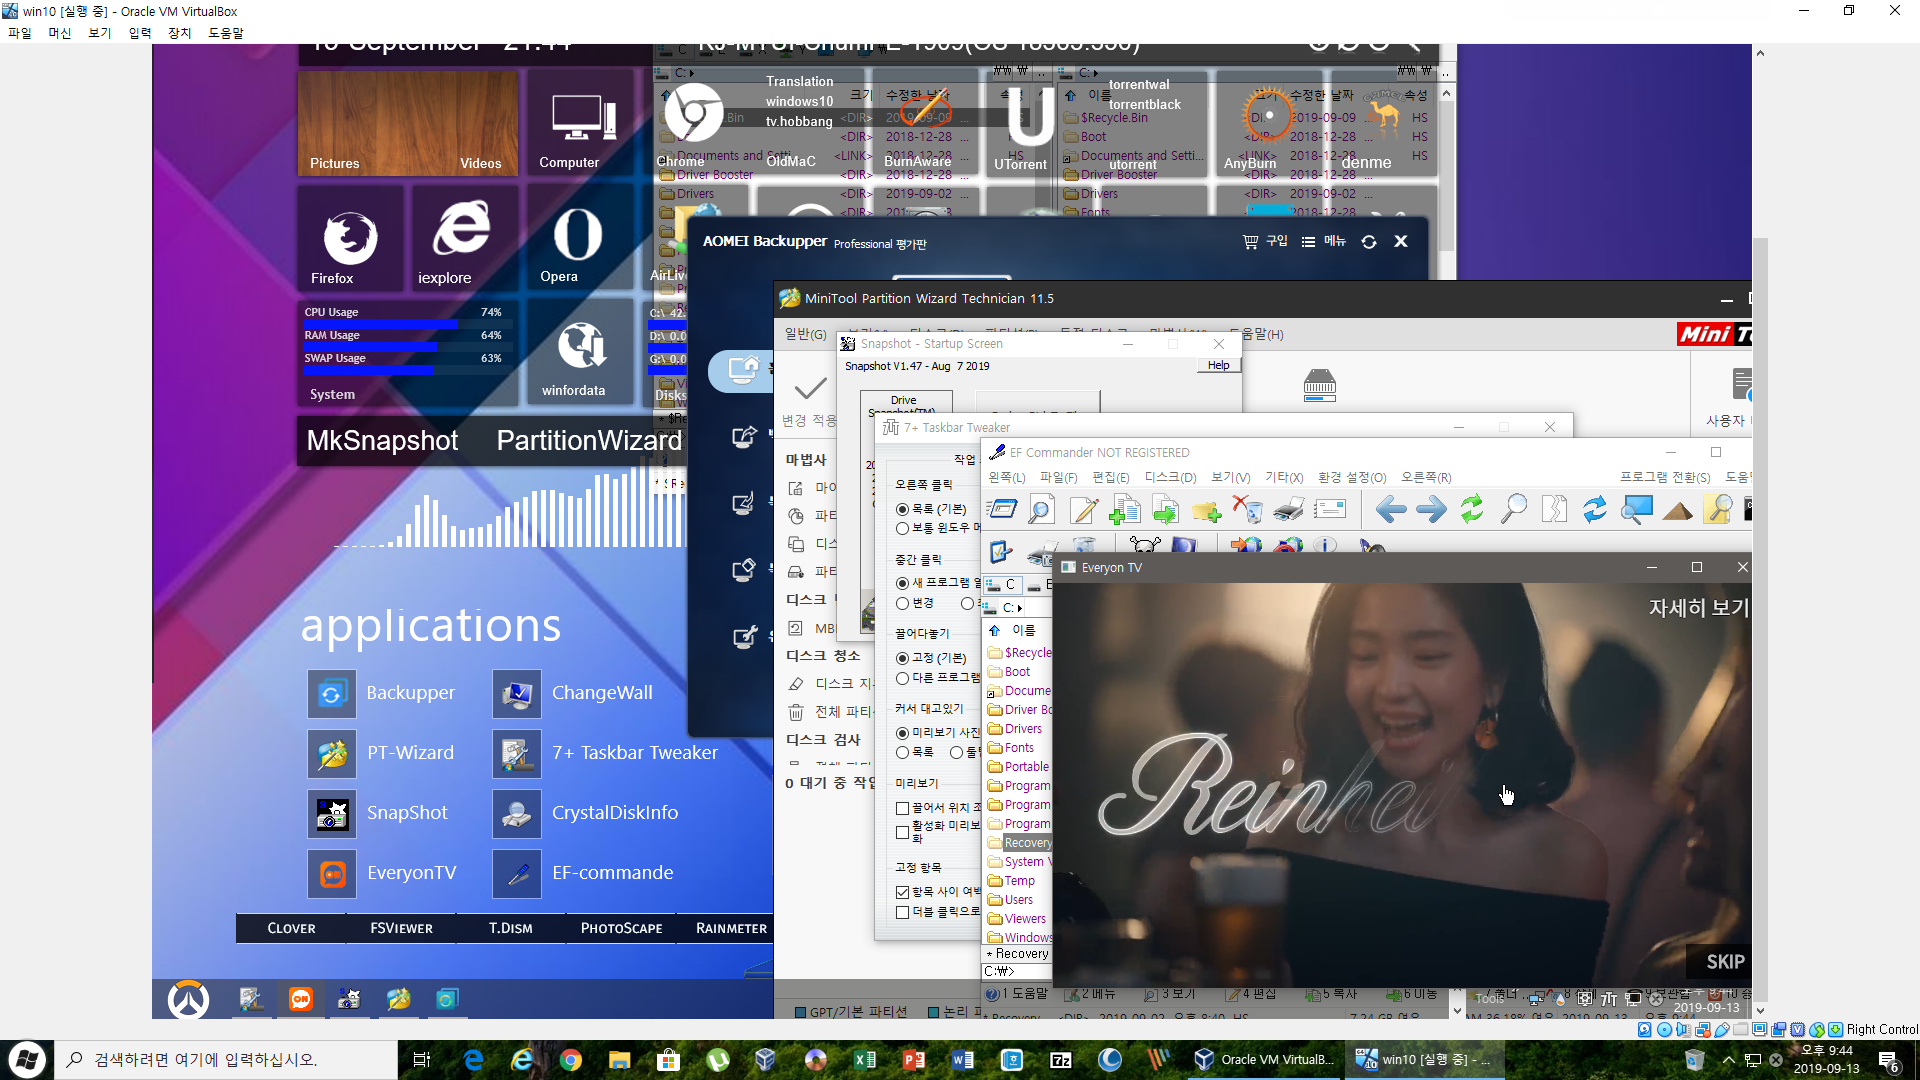Click AOMEI Backupper purchase (구입) button

click(x=1265, y=242)
